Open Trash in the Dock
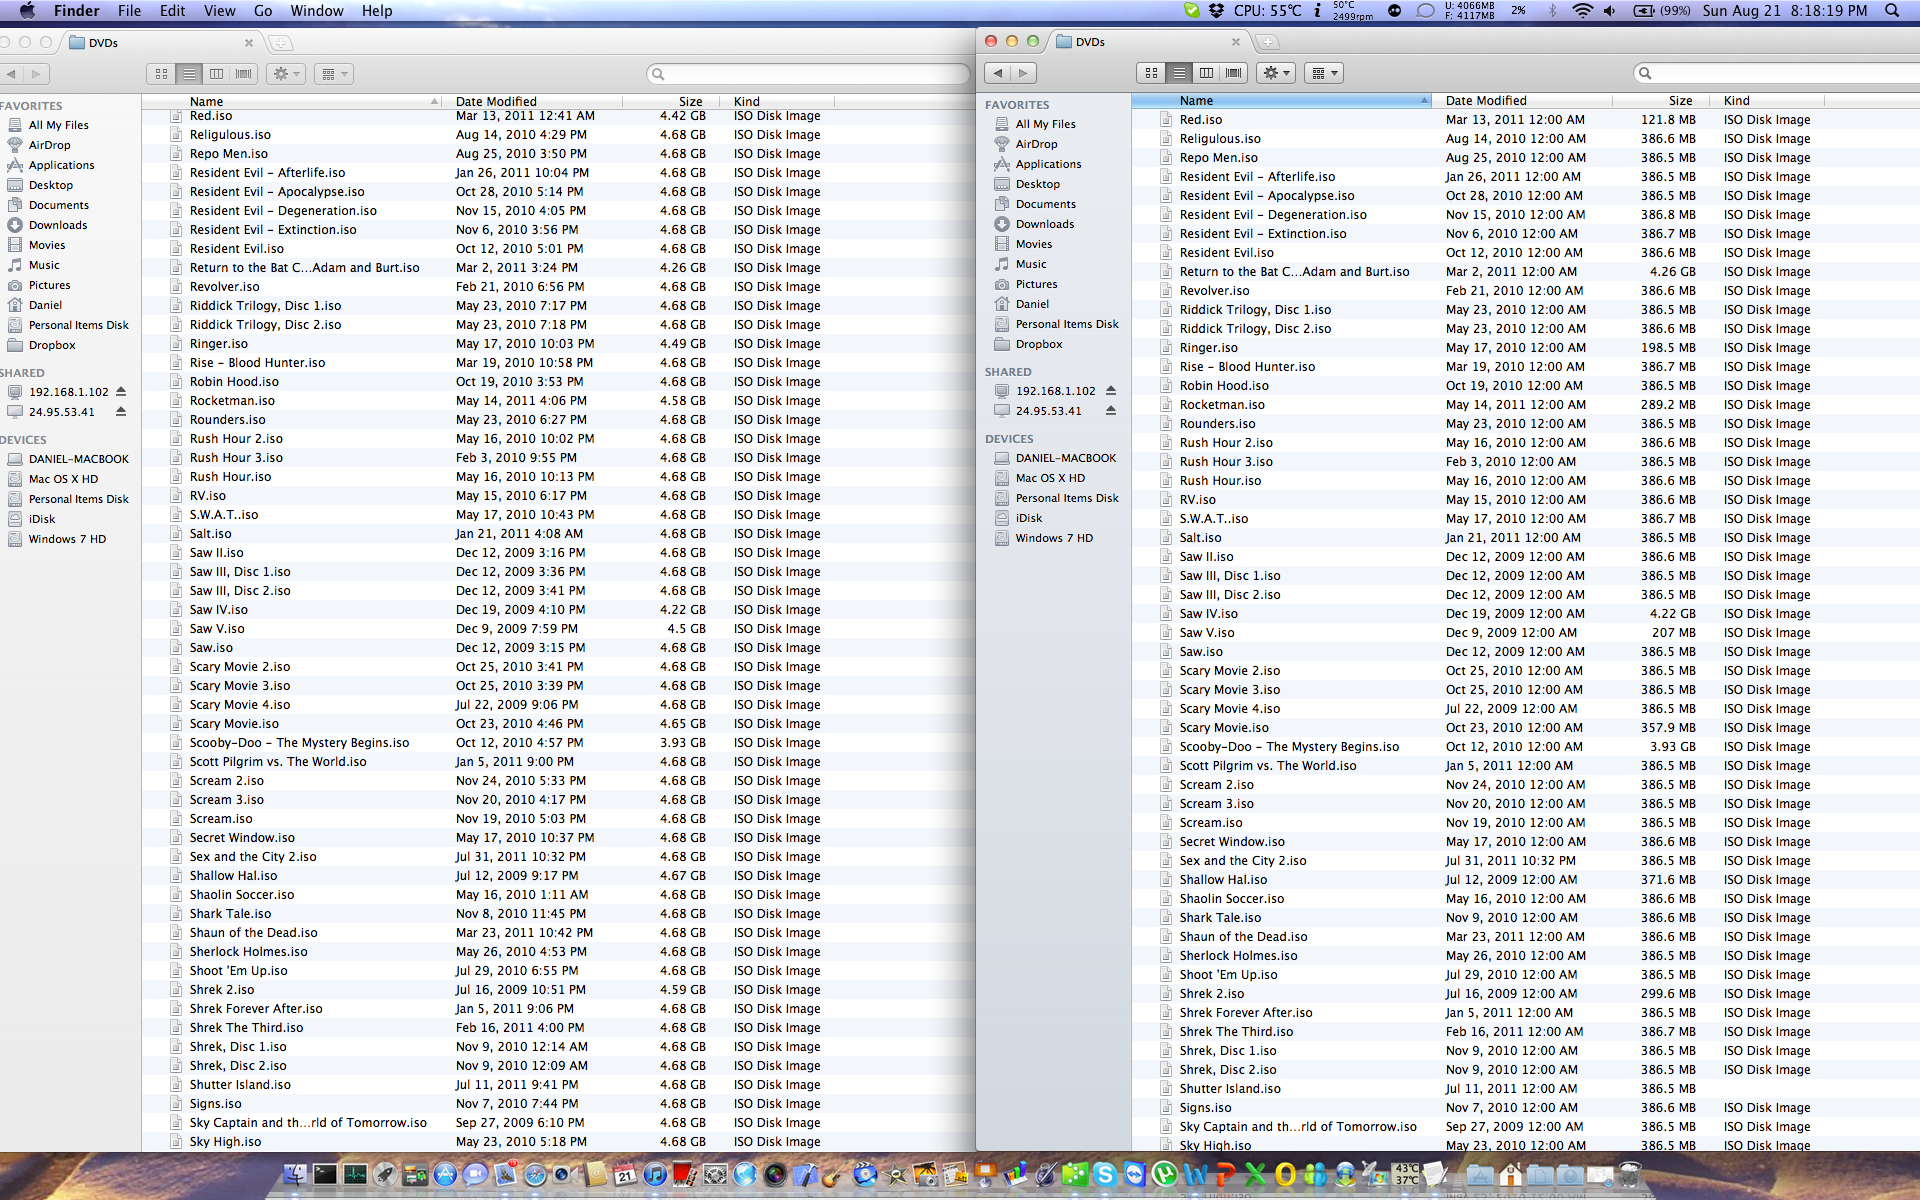Viewport: 1920px width, 1200px height. coord(1630,1174)
